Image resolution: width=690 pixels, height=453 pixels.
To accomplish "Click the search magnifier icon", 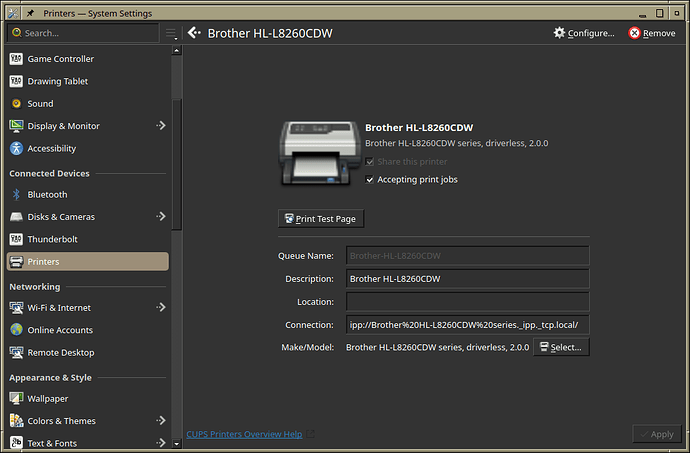I will [x=17, y=33].
